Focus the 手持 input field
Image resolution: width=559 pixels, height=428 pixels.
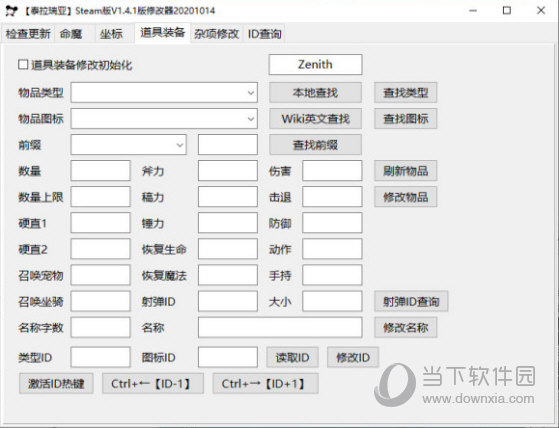[x=332, y=275]
